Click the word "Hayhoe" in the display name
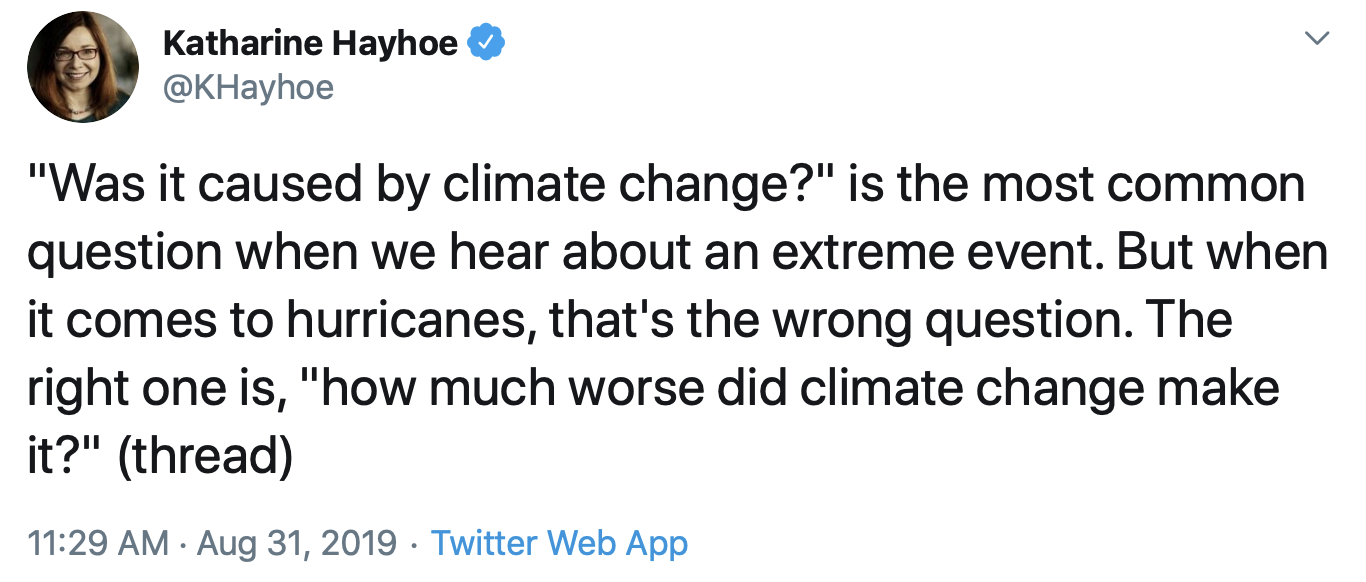The width and height of the screenshot is (1366, 582). [x=399, y=44]
